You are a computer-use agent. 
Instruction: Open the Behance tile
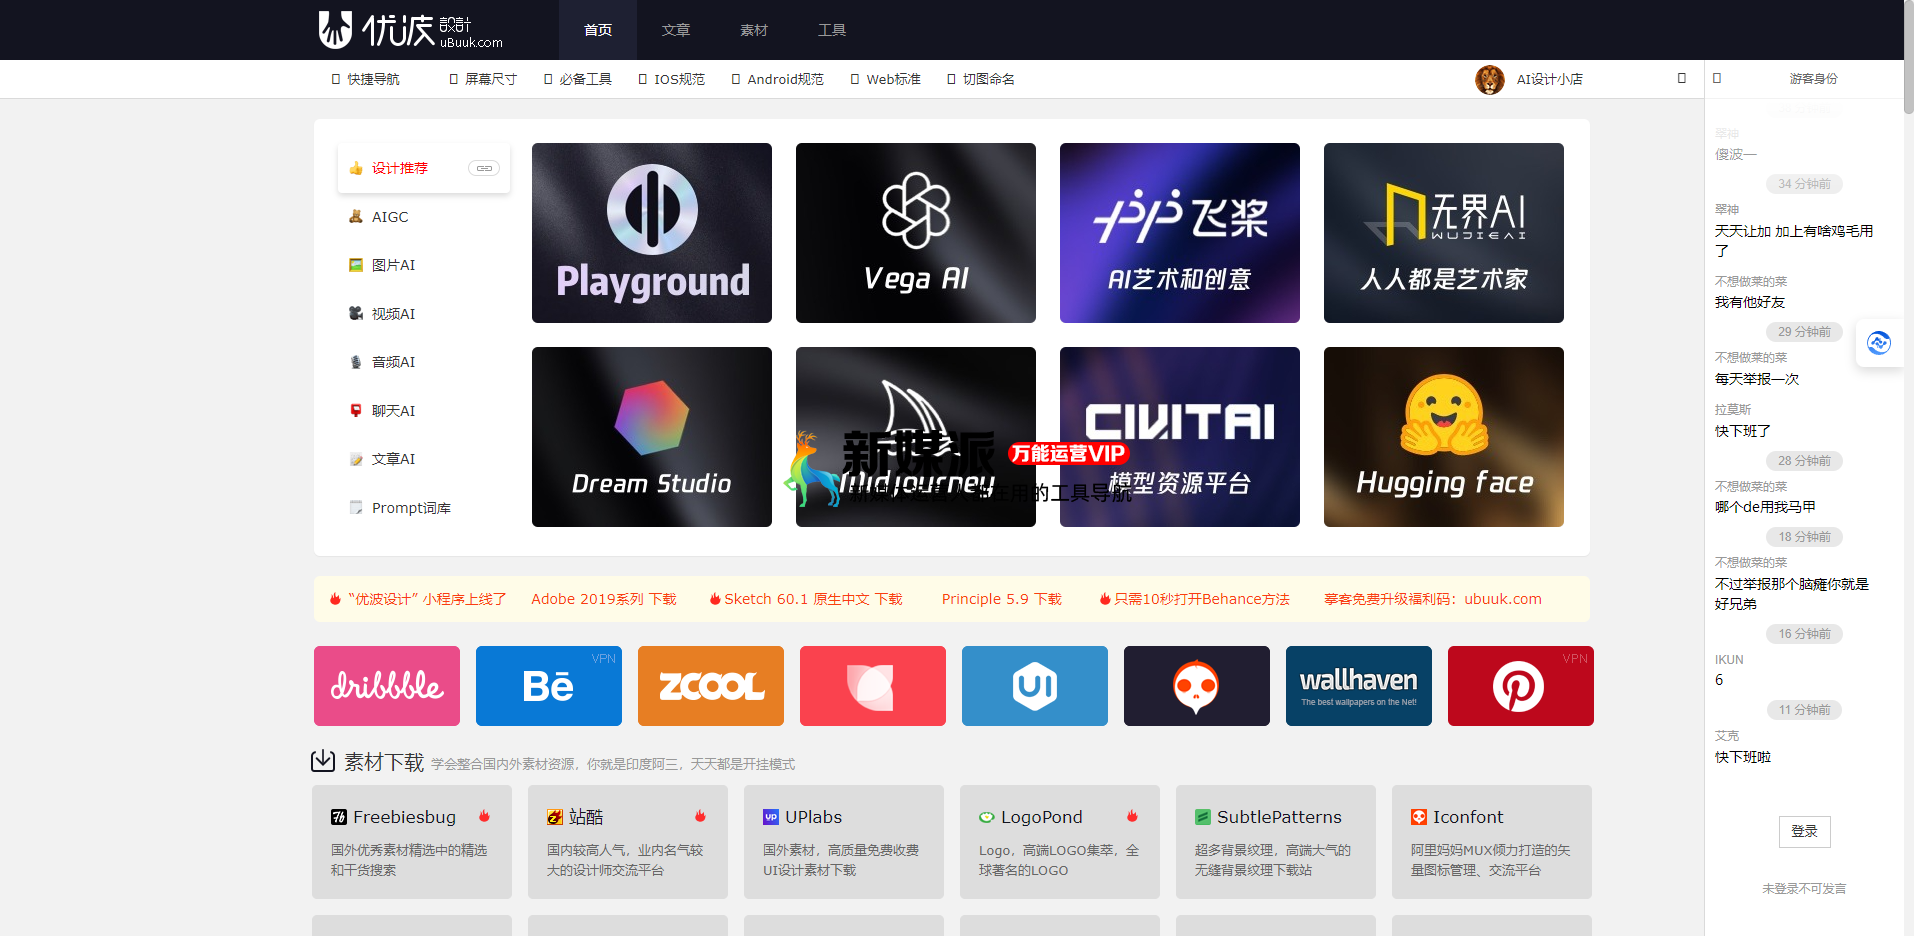coord(549,686)
